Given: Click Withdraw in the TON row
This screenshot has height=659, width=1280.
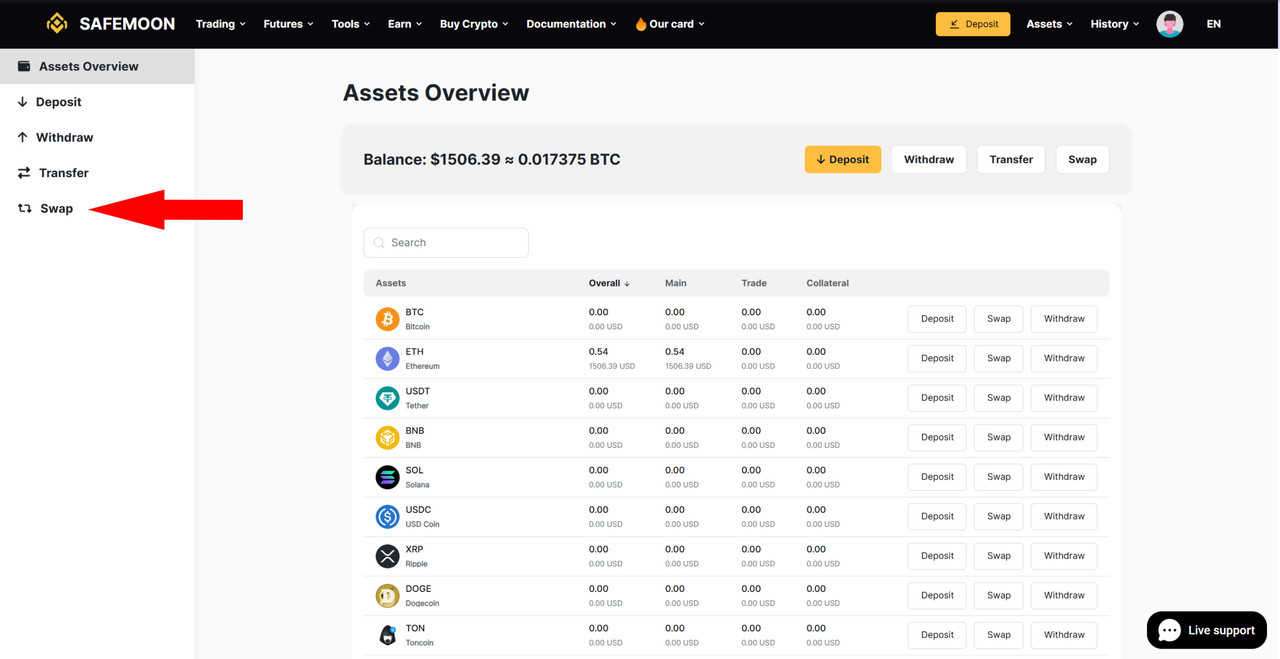Looking at the screenshot, I should pos(1064,635).
